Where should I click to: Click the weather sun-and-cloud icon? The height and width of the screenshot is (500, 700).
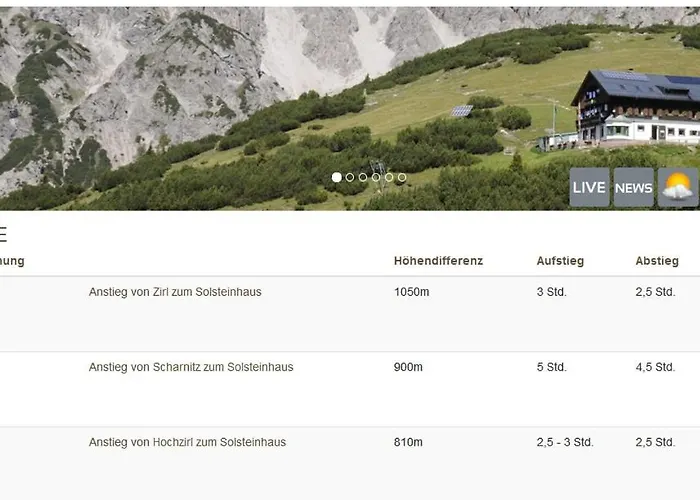(677, 188)
